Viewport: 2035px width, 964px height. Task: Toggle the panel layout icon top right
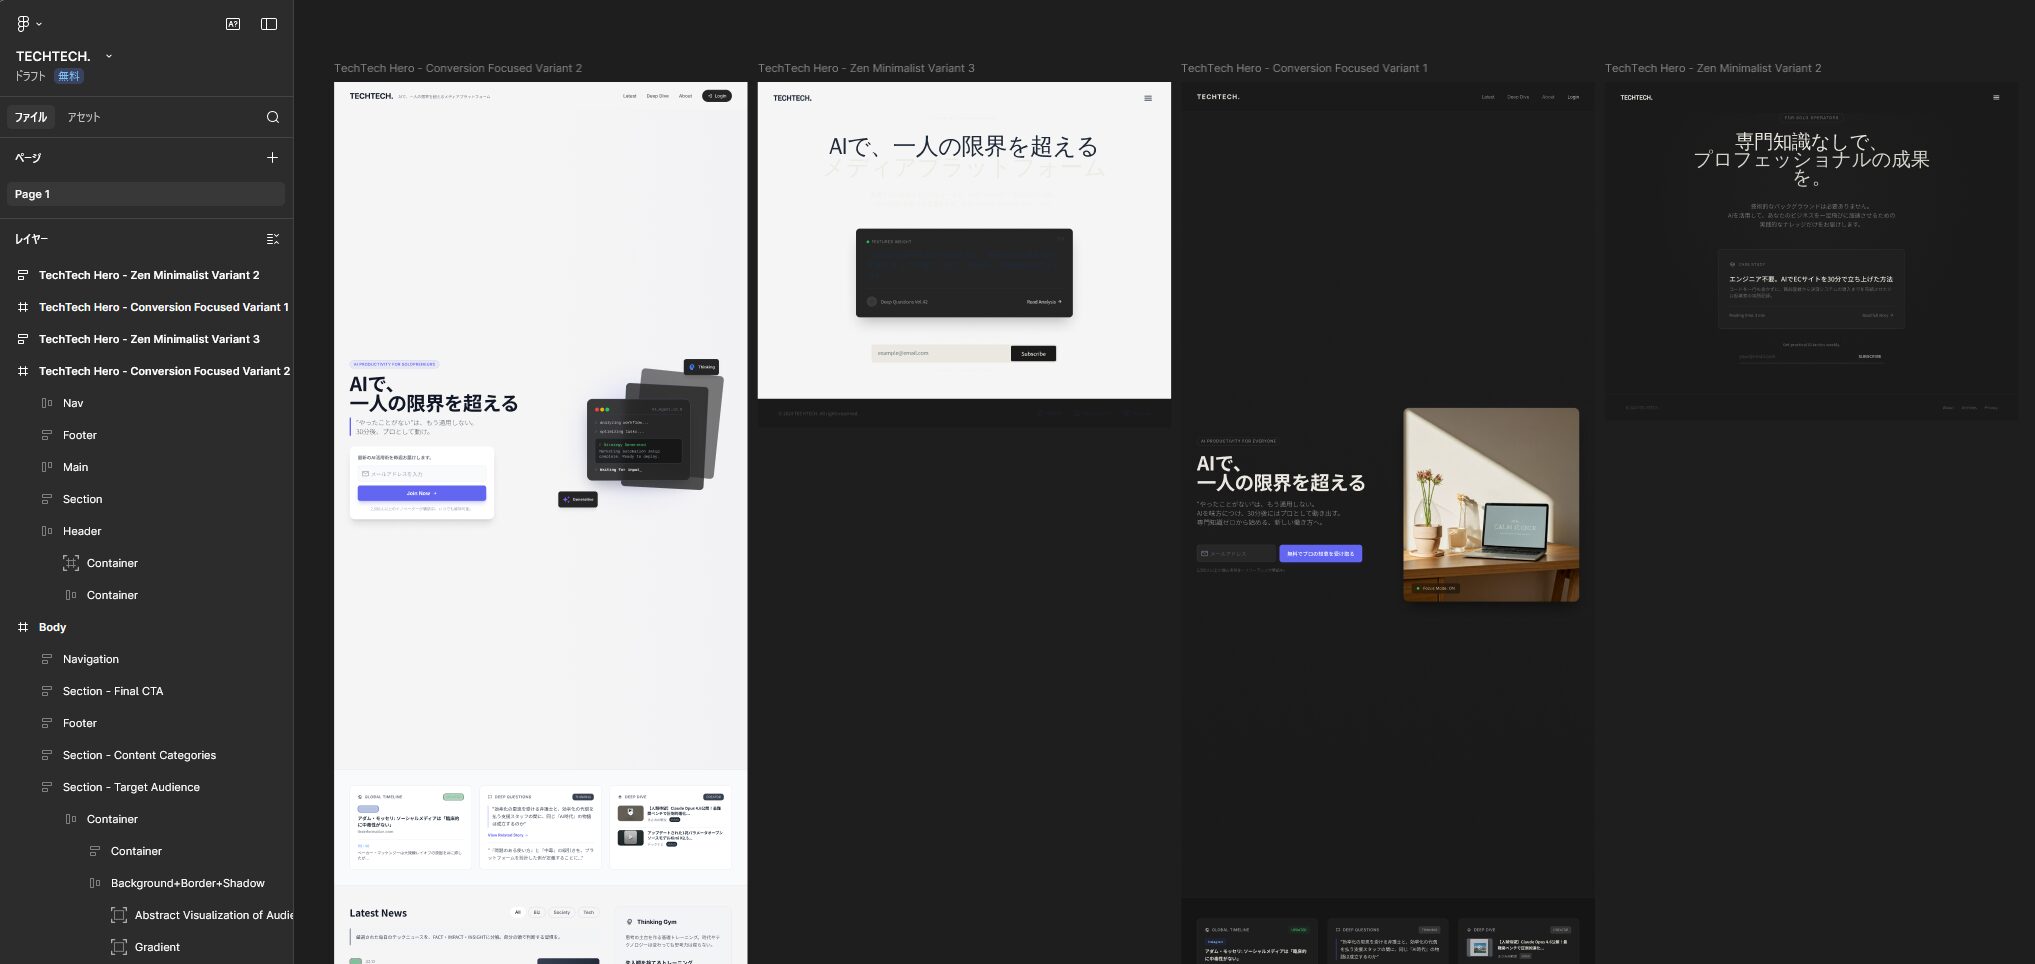coord(268,23)
